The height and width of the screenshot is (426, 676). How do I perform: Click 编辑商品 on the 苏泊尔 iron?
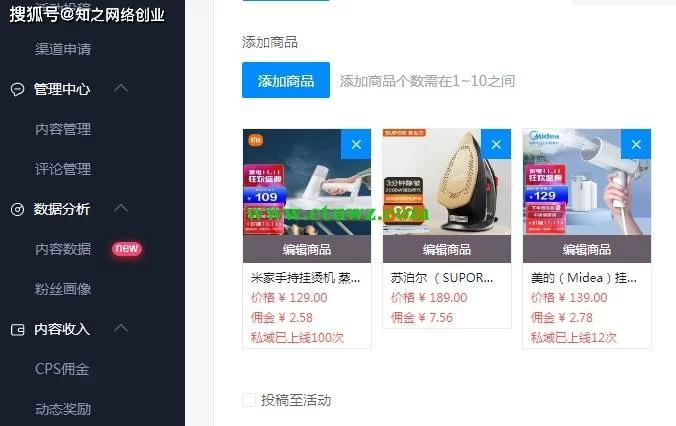click(447, 249)
